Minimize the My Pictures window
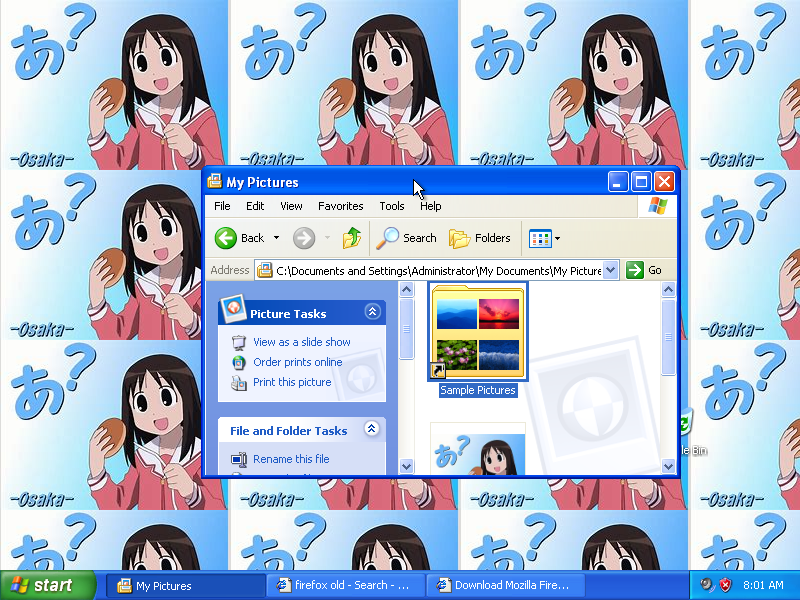The image size is (800, 600). 617,182
